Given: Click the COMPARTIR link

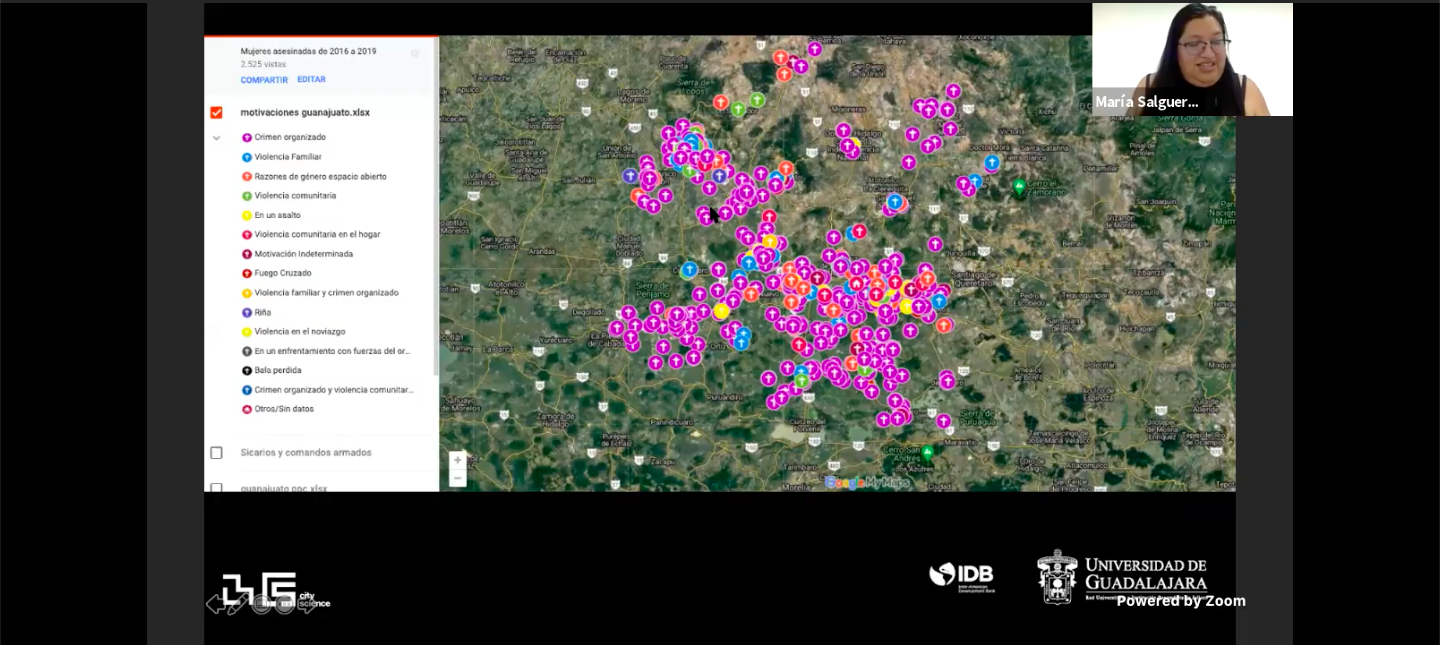Looking at the screenshot, I should click(x=264, y=80).
